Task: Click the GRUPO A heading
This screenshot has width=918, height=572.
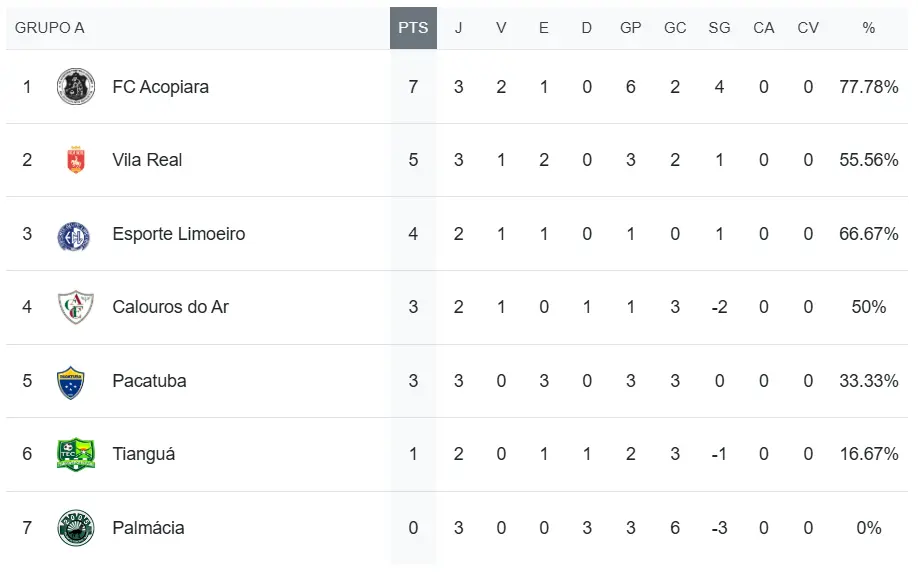Action: 50,28
